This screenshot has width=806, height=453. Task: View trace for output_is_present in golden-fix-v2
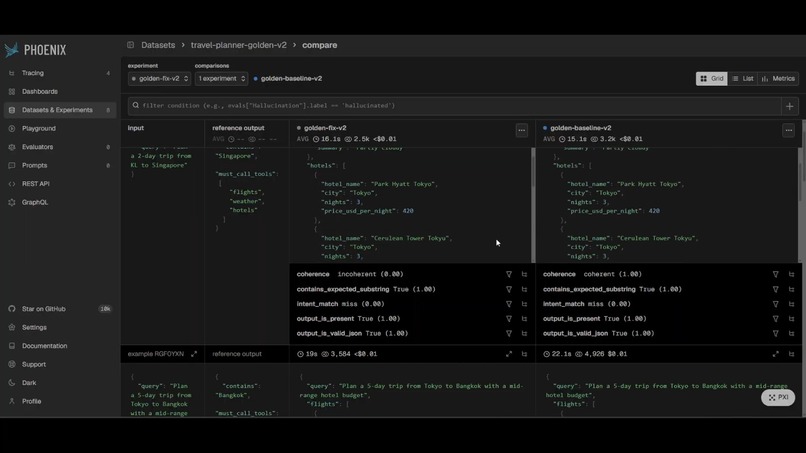[x=524, y=319]
